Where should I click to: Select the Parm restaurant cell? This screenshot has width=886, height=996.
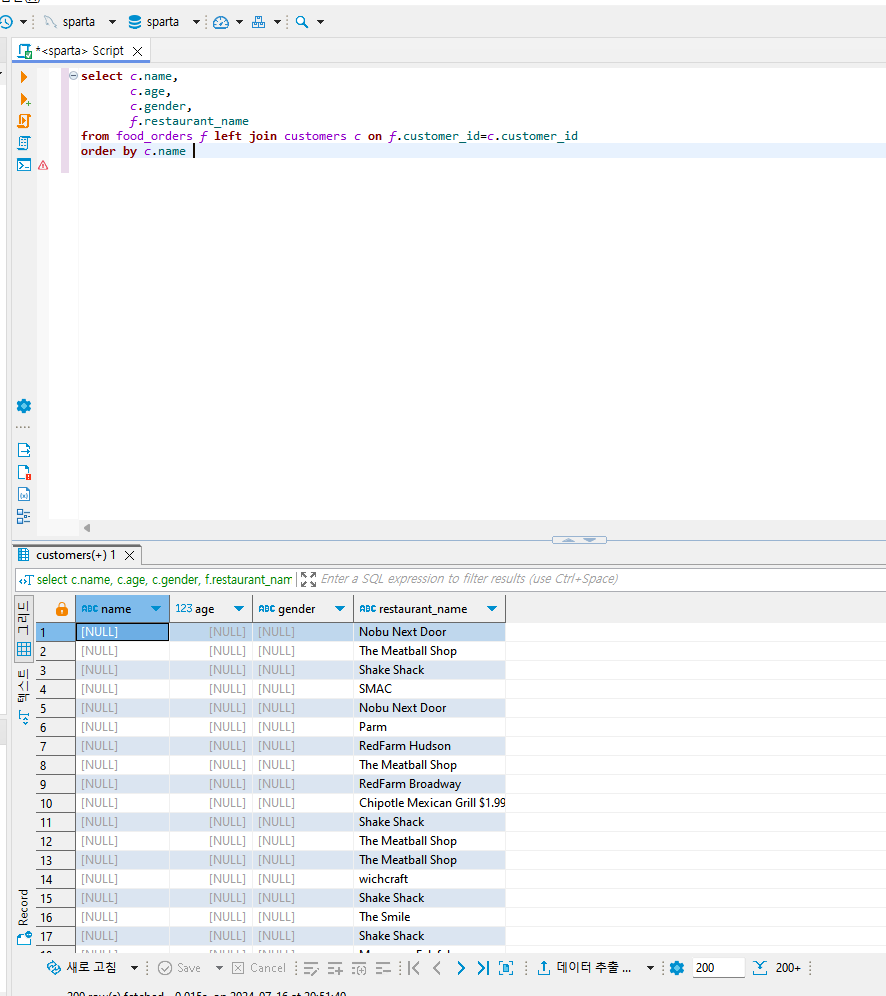pyautogui.click(x=429, y=727)
